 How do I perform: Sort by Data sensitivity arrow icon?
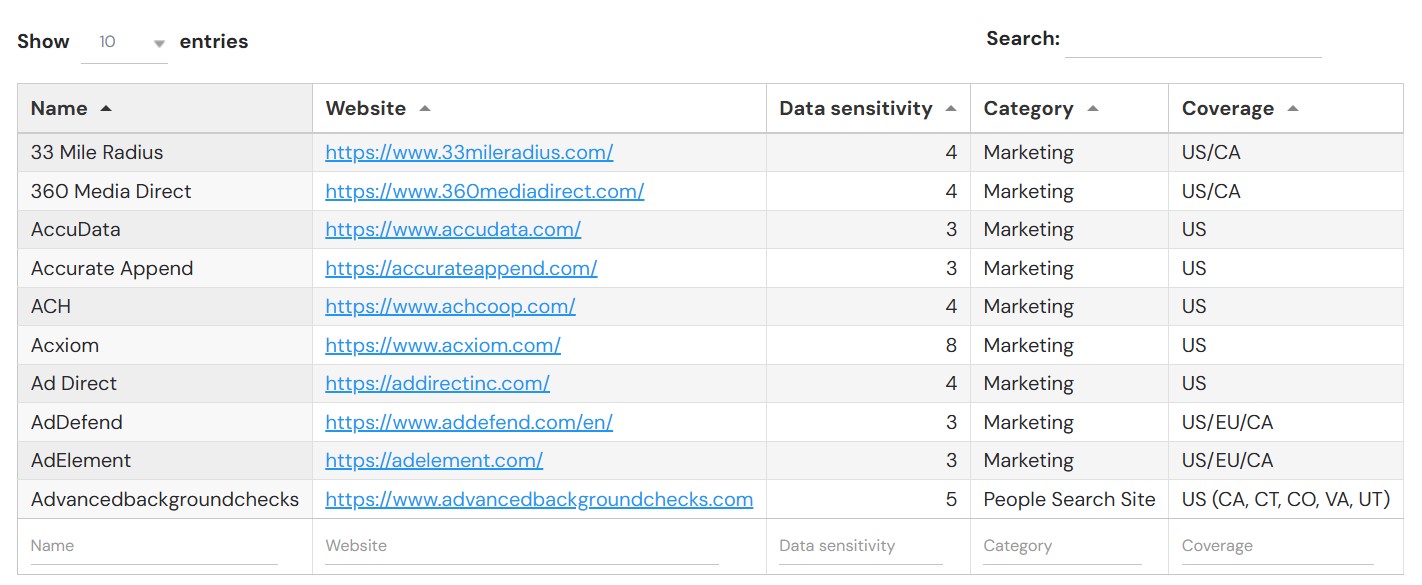(951, 108)
